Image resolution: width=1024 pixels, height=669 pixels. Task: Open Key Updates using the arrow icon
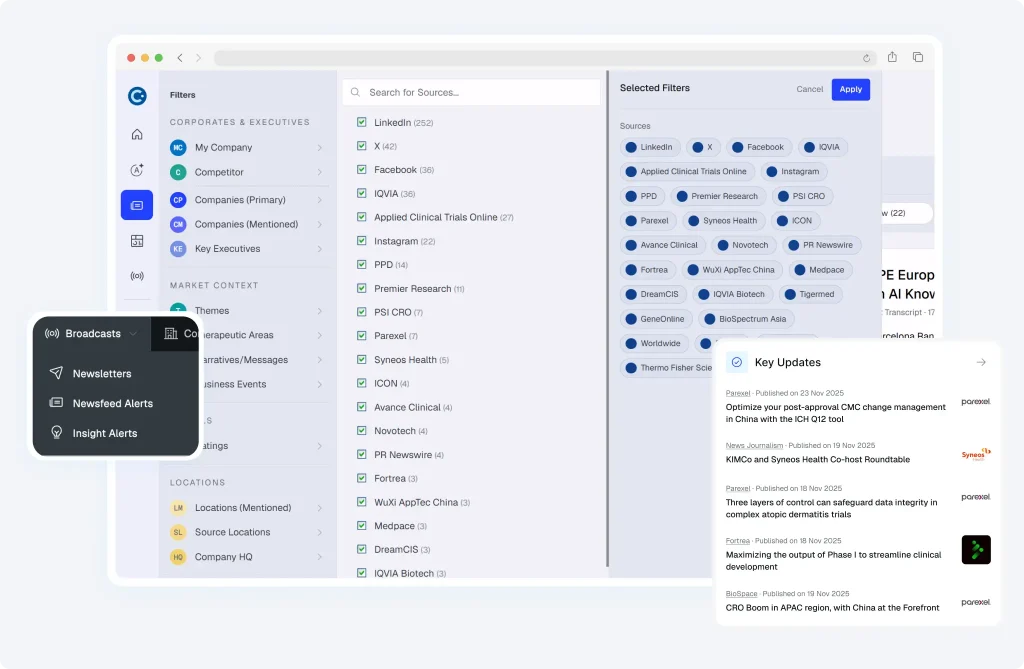point(981,362)
